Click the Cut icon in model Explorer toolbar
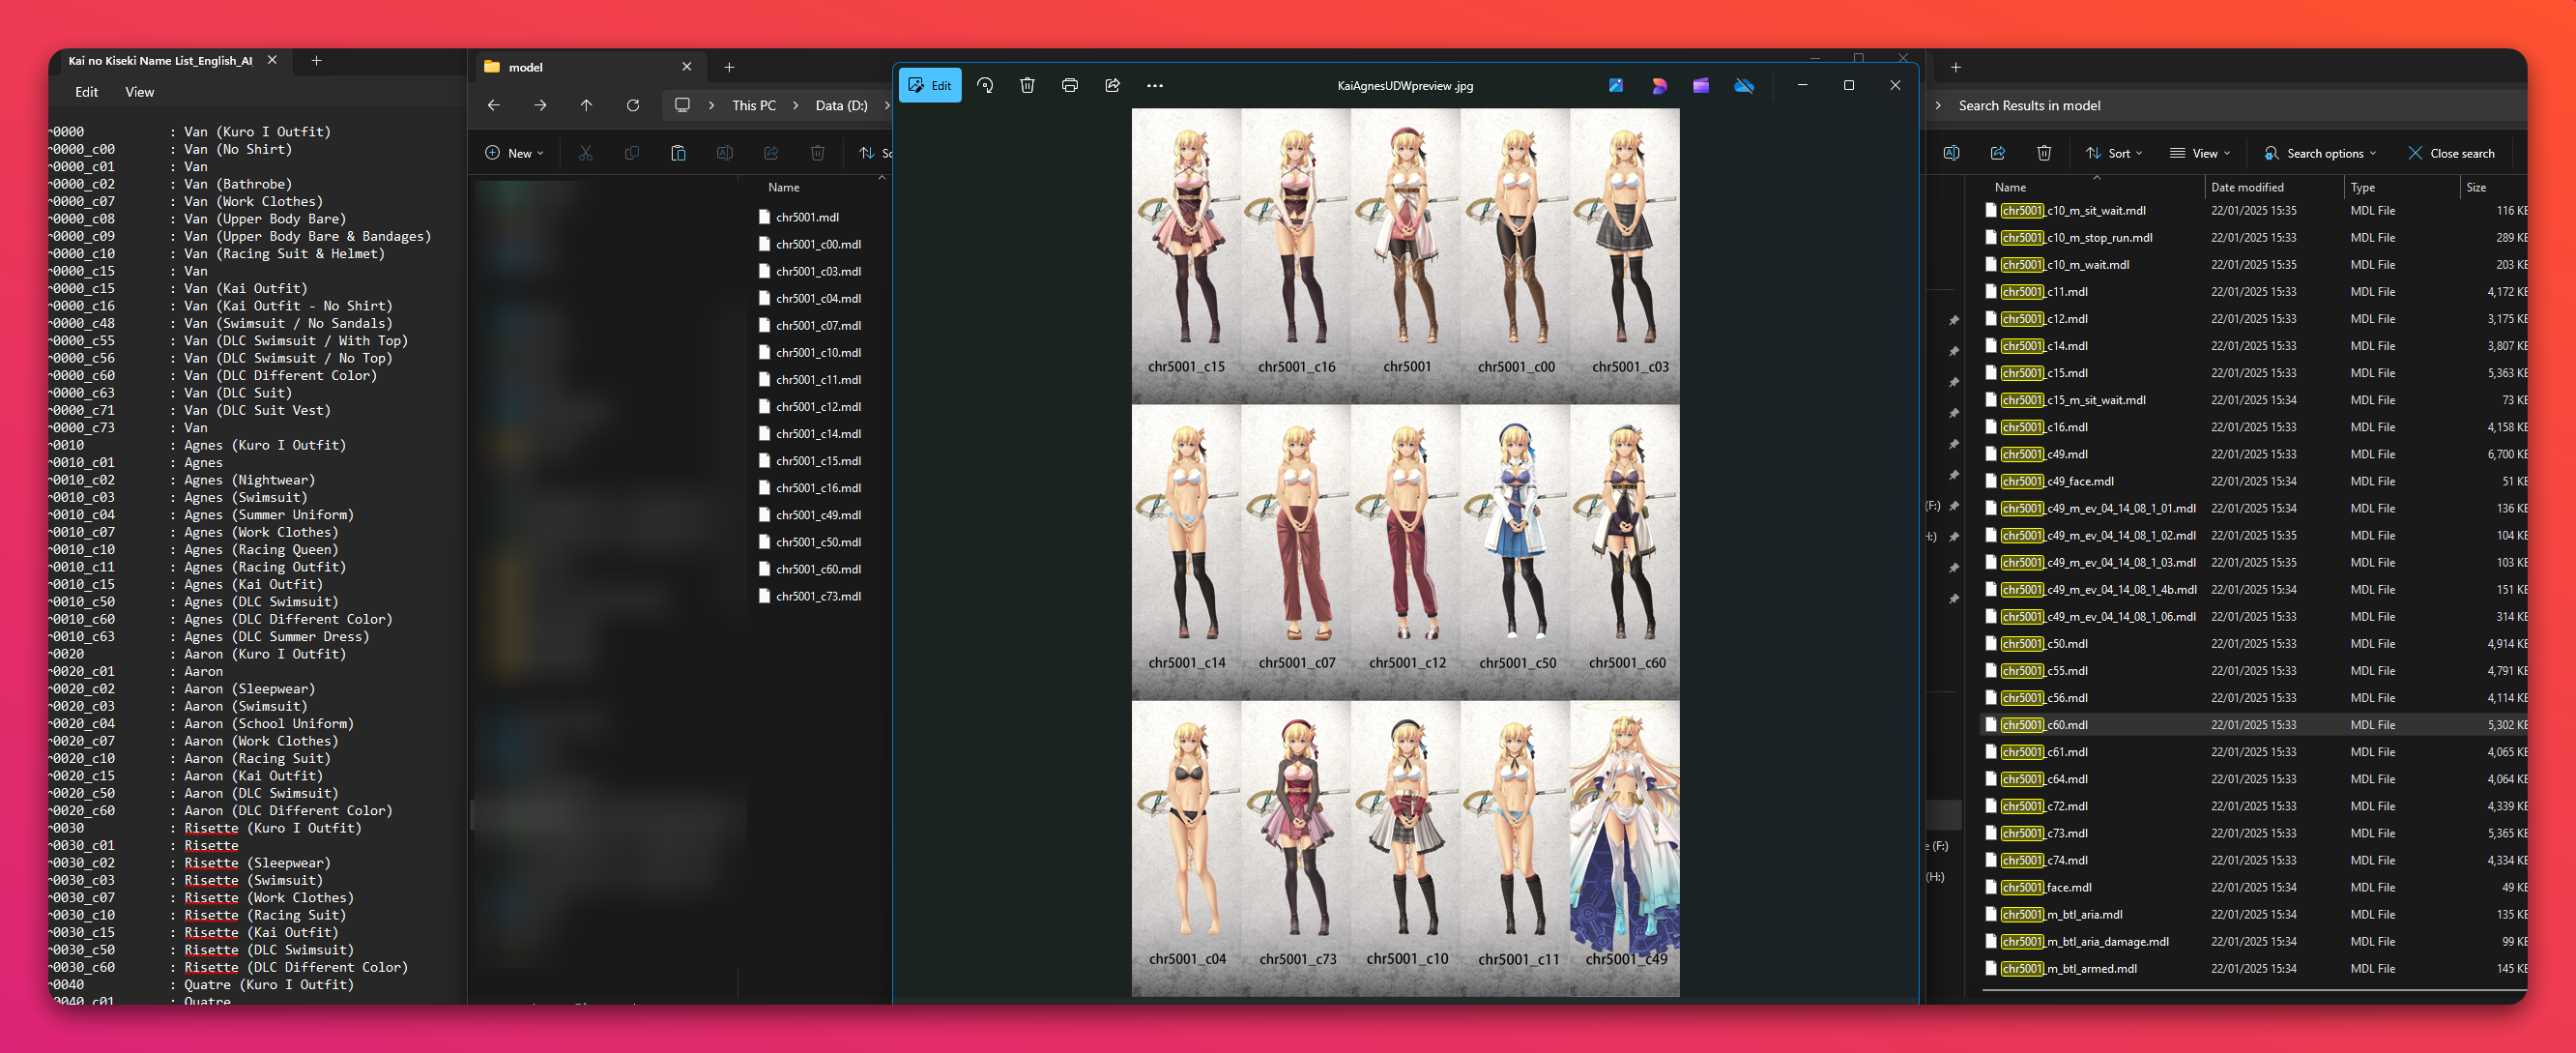 (x=586, y=153)
